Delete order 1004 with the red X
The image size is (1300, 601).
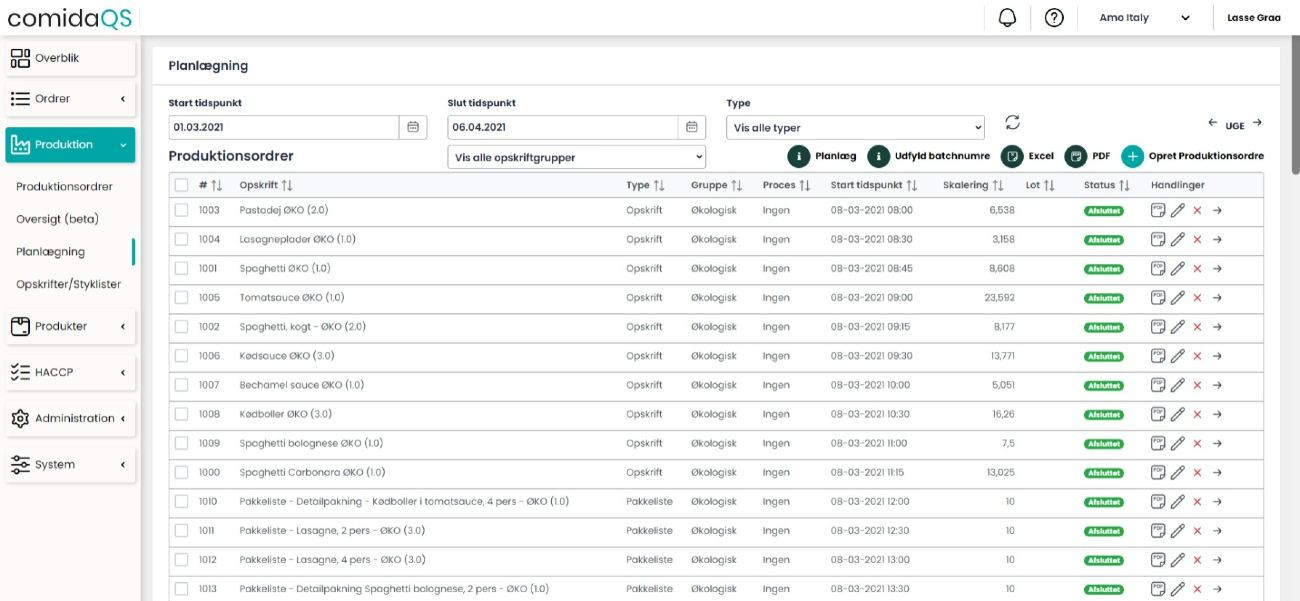(x=1197, y=240)
